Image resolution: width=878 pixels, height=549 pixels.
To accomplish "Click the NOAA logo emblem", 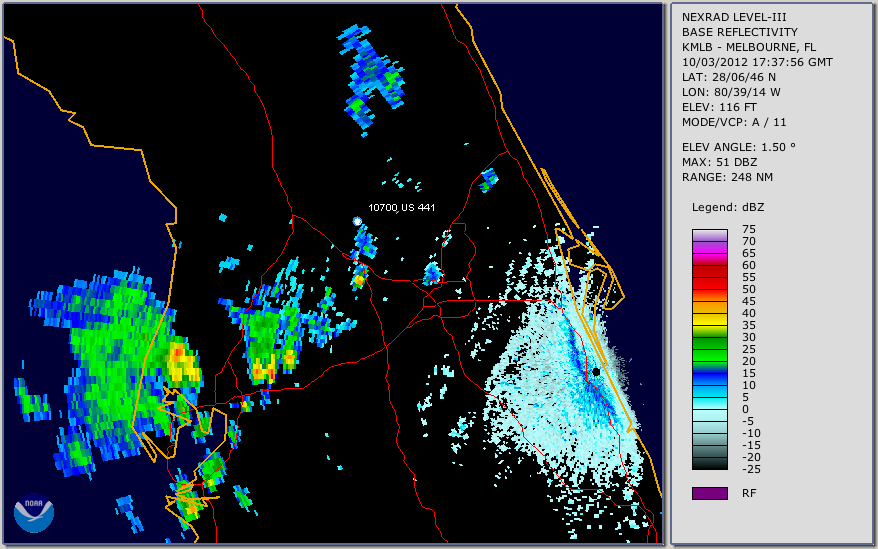I will 34,513.
